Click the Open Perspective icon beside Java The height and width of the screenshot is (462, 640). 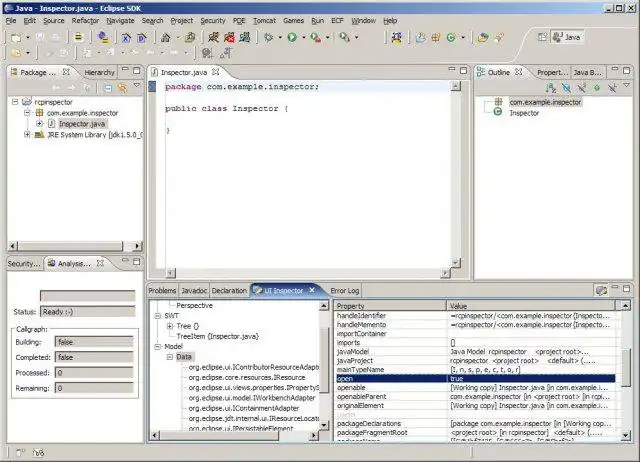[542, 37]
